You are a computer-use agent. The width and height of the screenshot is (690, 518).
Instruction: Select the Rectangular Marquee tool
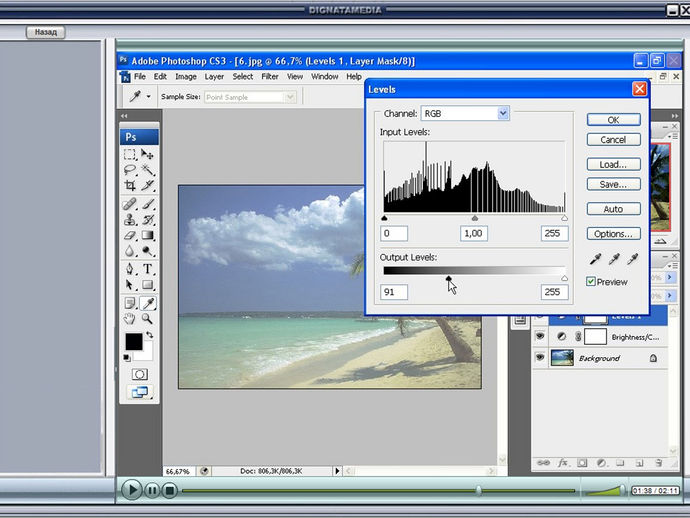pos(130,154)
